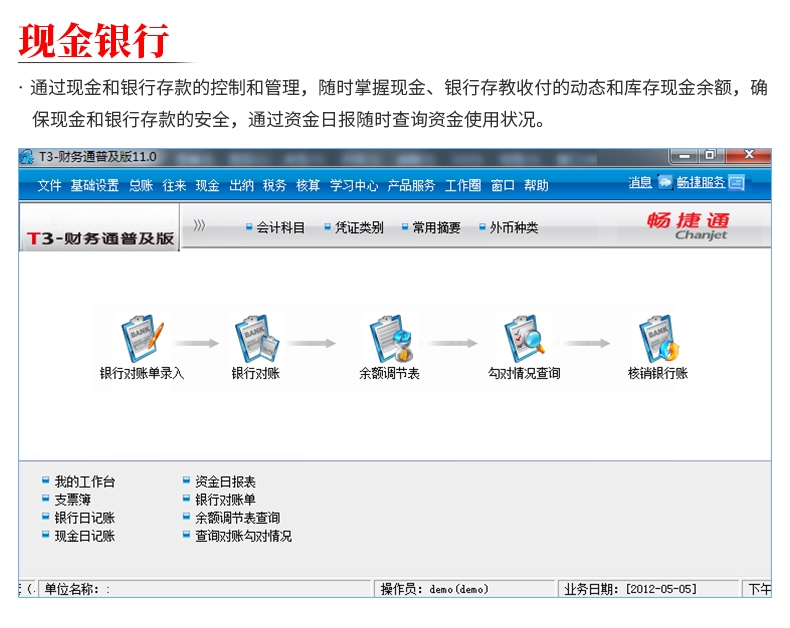Open the 基础设置 menu

pos(94,186)
